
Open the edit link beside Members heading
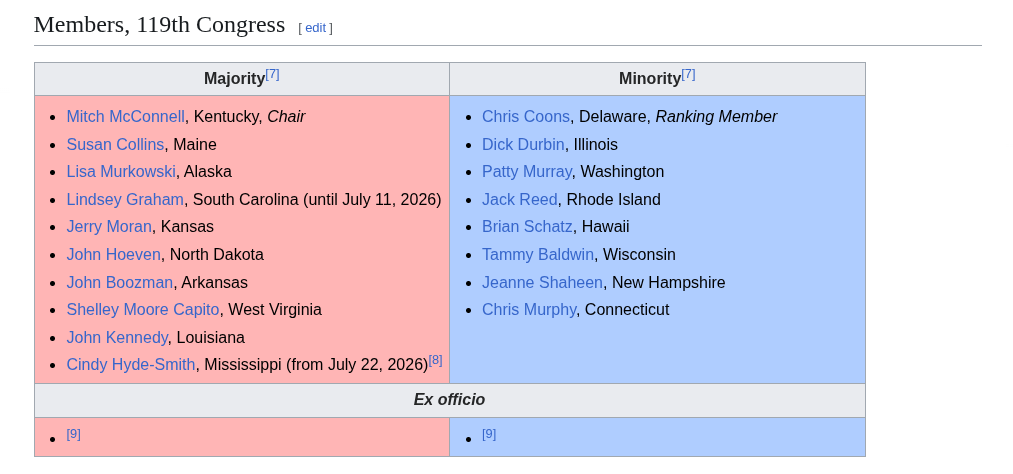pyautogui.click(x=315, y=28)
